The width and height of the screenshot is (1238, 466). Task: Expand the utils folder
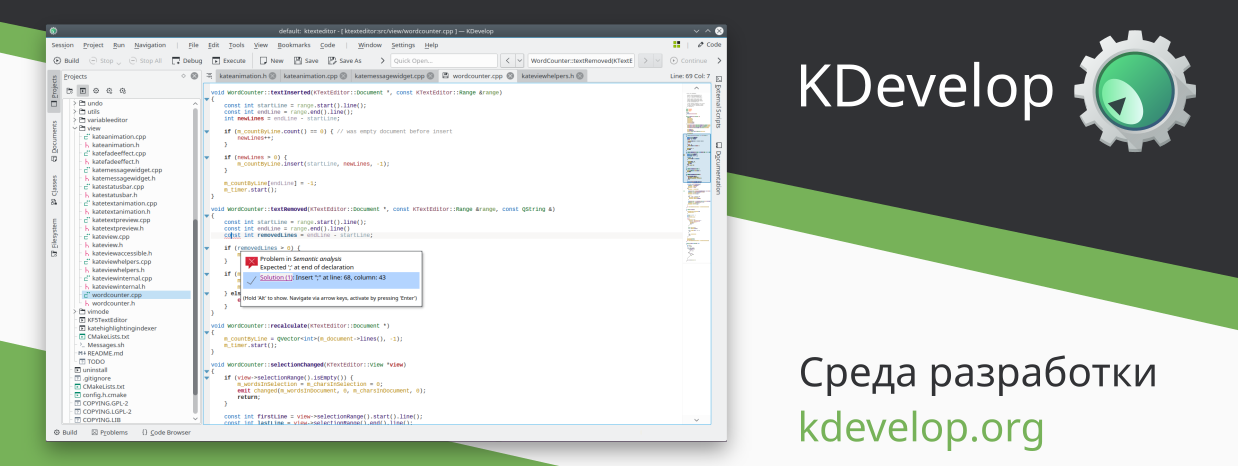click(75, 111)
